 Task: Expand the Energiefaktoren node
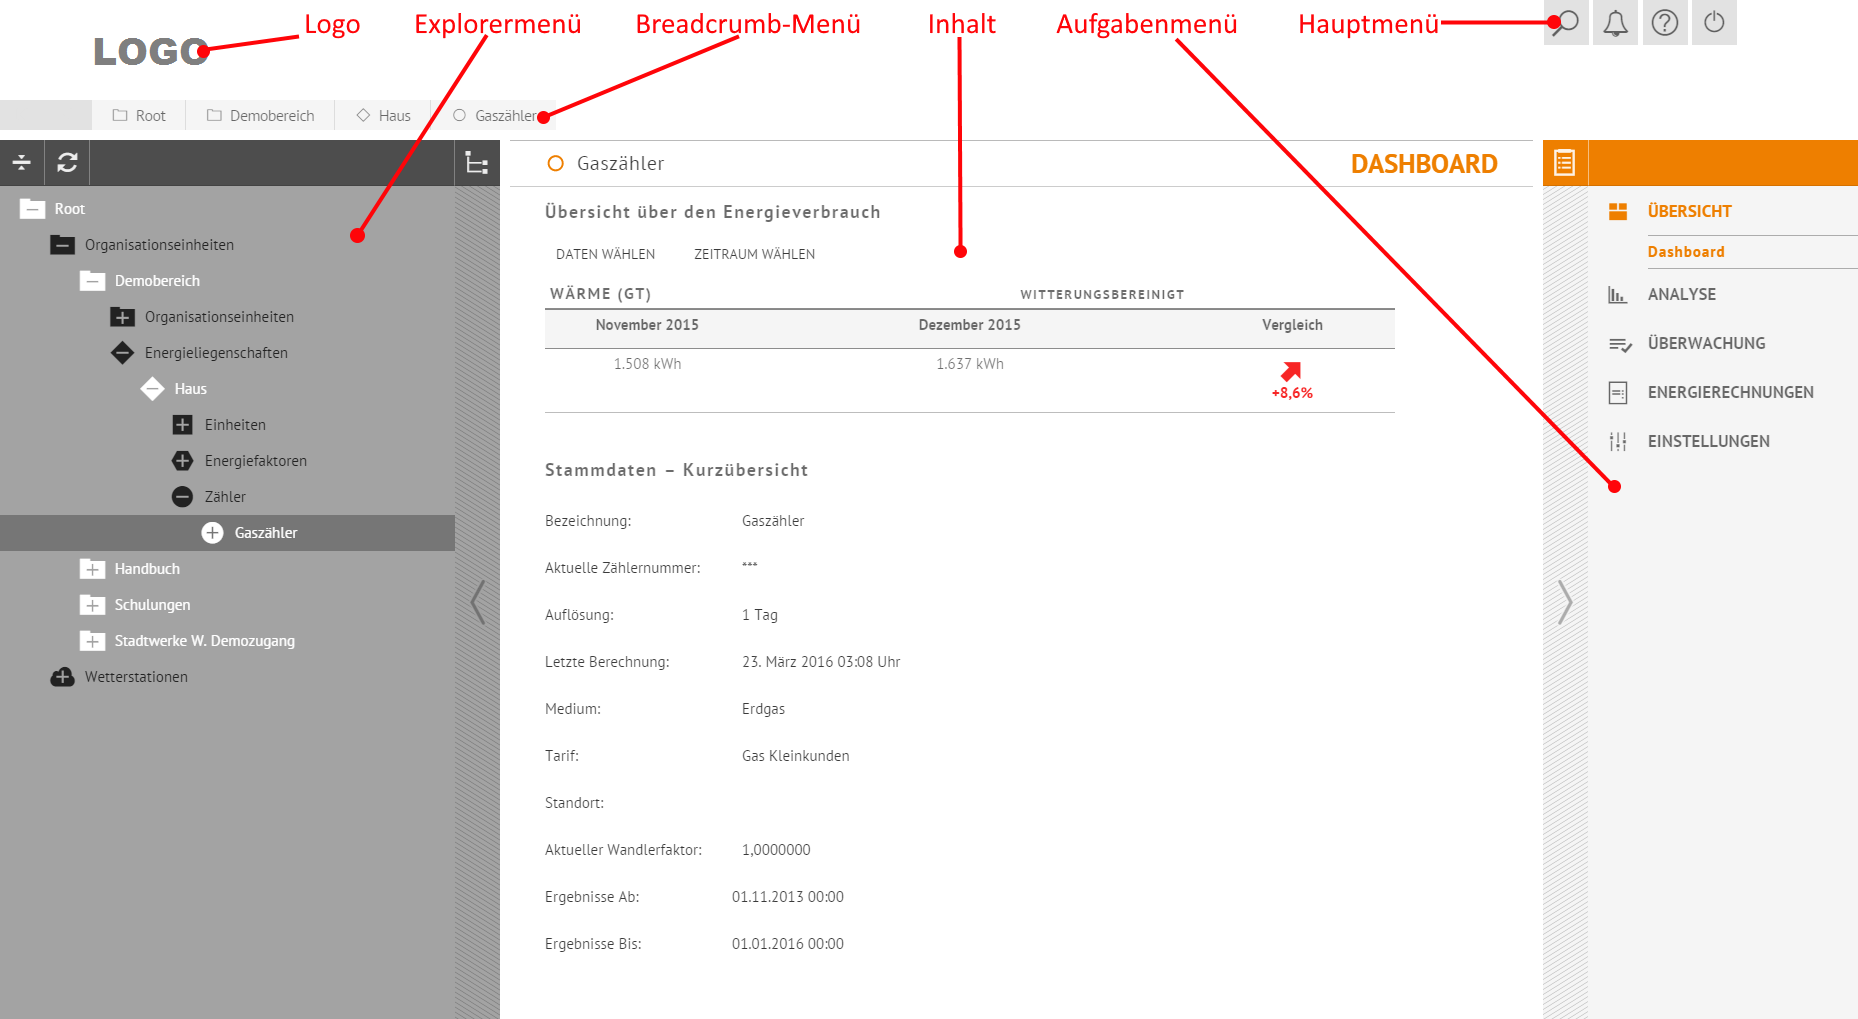click(x=183, y=461)
